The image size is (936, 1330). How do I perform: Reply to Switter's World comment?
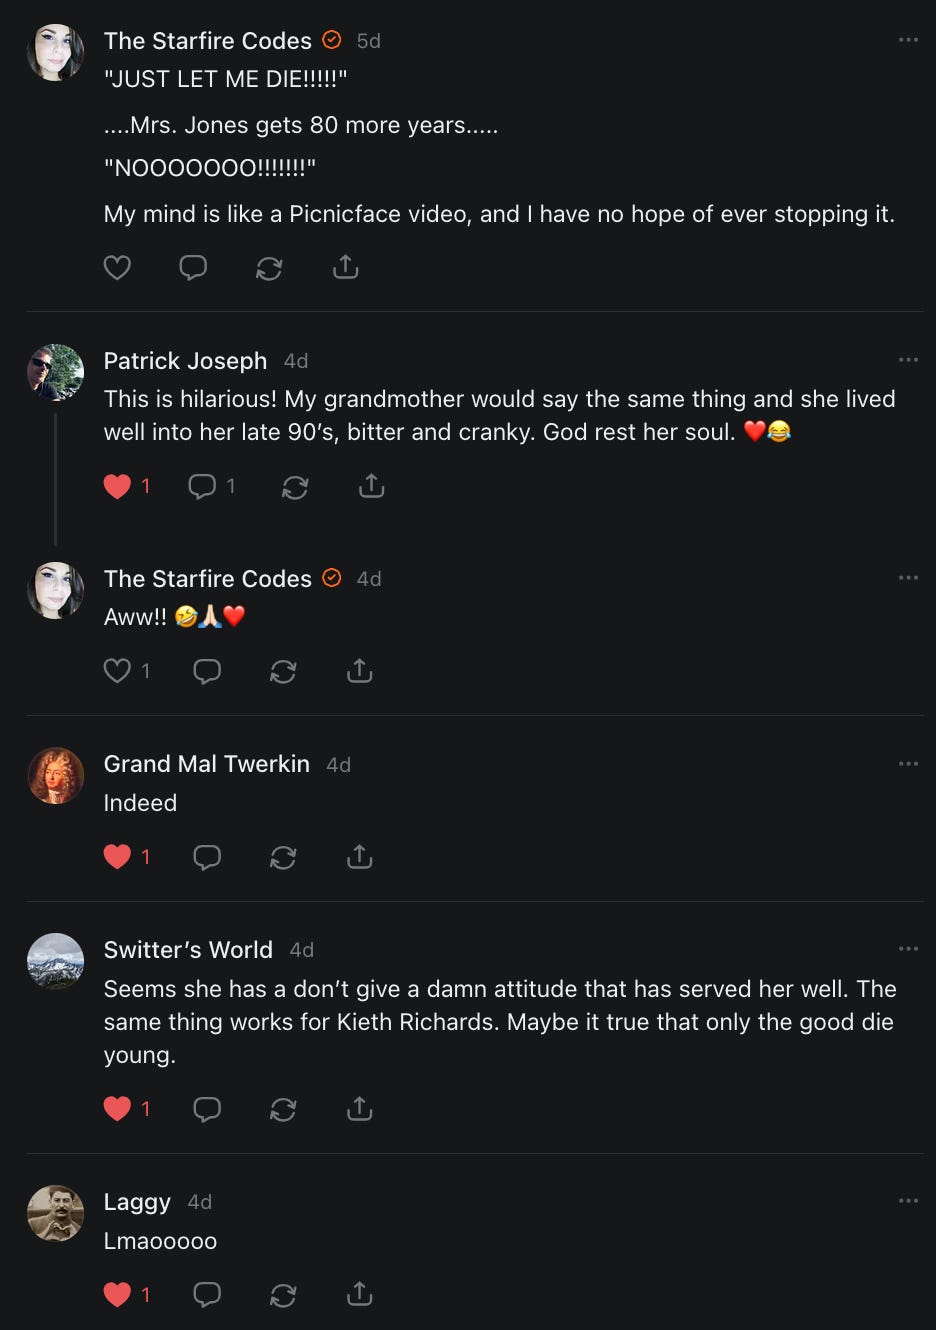[x=207, y=1109]
